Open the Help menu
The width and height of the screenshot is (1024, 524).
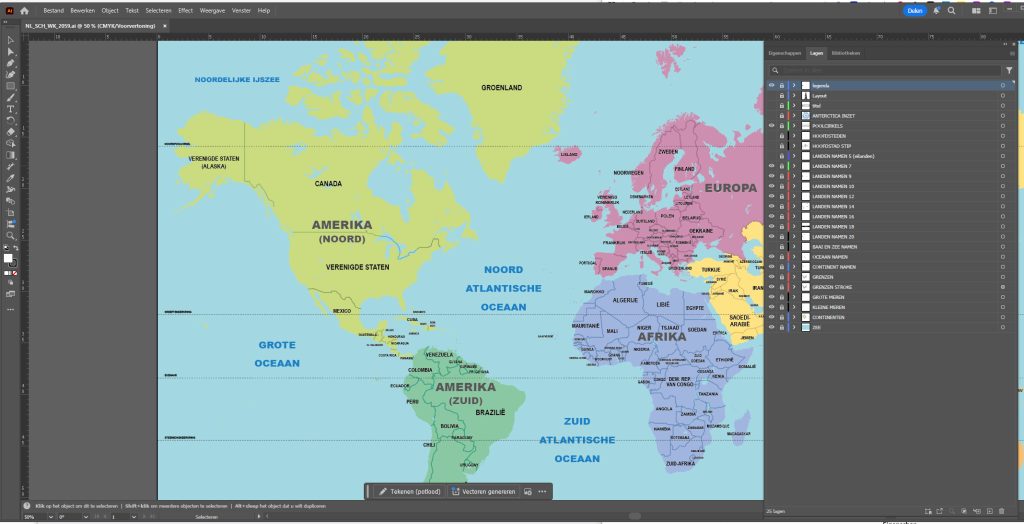click(264, 10)
